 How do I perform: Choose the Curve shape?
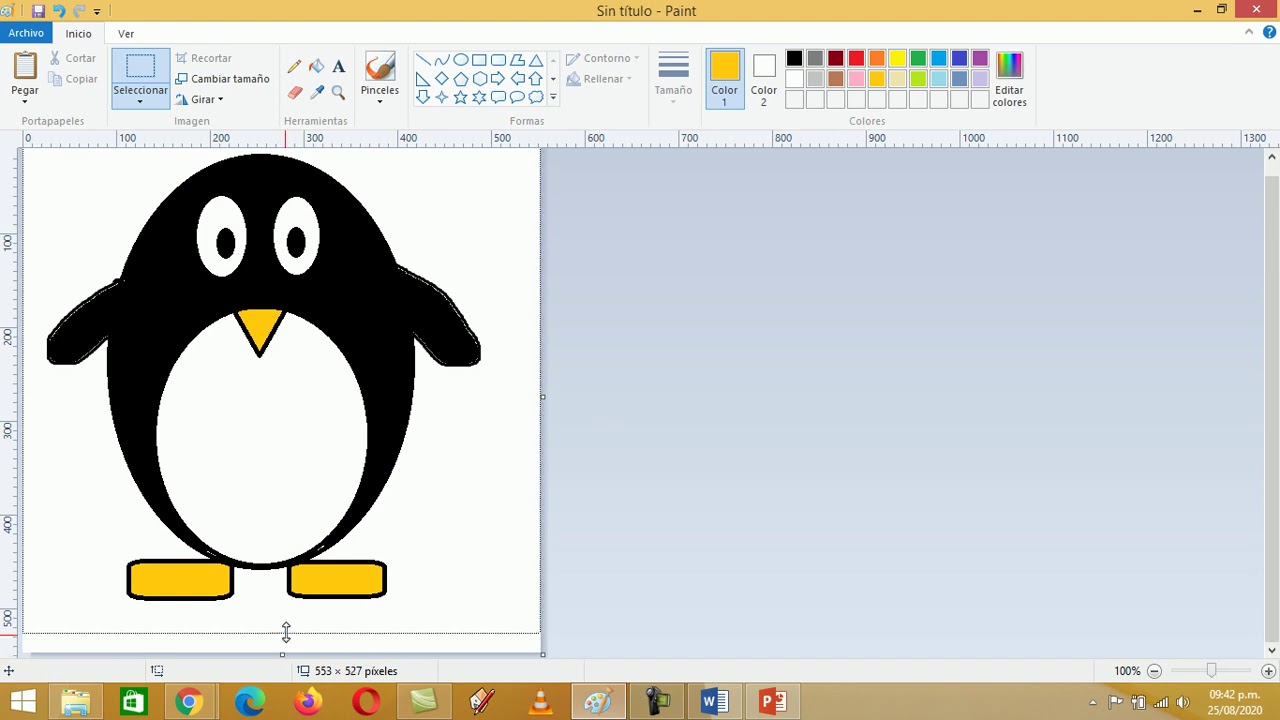[441, 60]
